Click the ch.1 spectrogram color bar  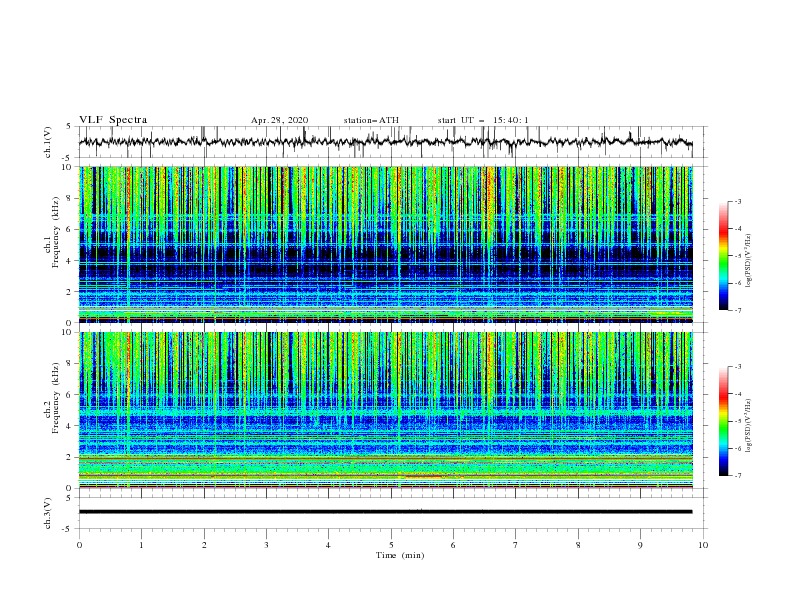723,256
